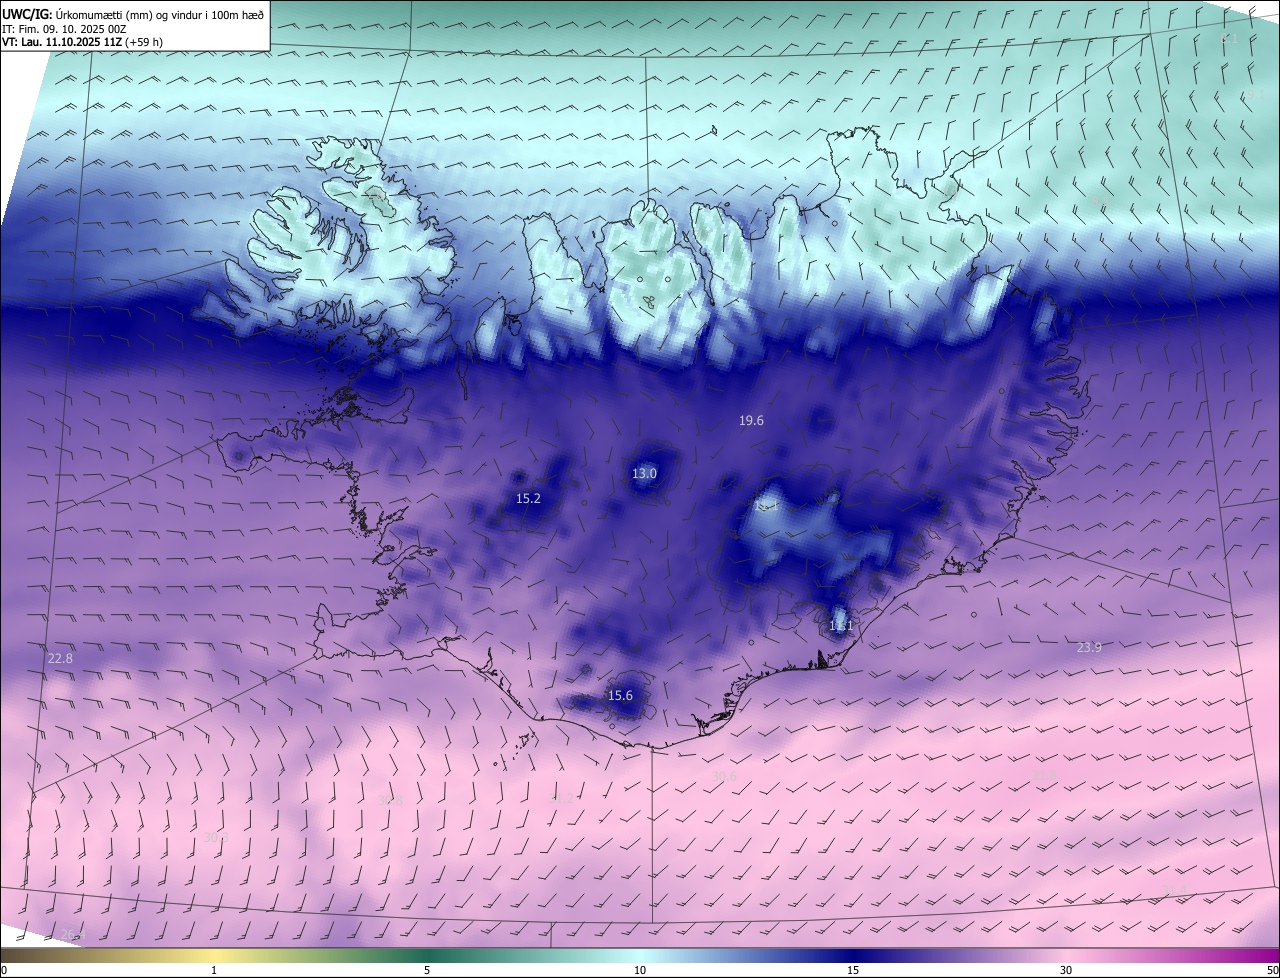Viewport: 1280px width, 978px height.
Task: Click the '5' label on the colour scale
Action: click(427, 970)
